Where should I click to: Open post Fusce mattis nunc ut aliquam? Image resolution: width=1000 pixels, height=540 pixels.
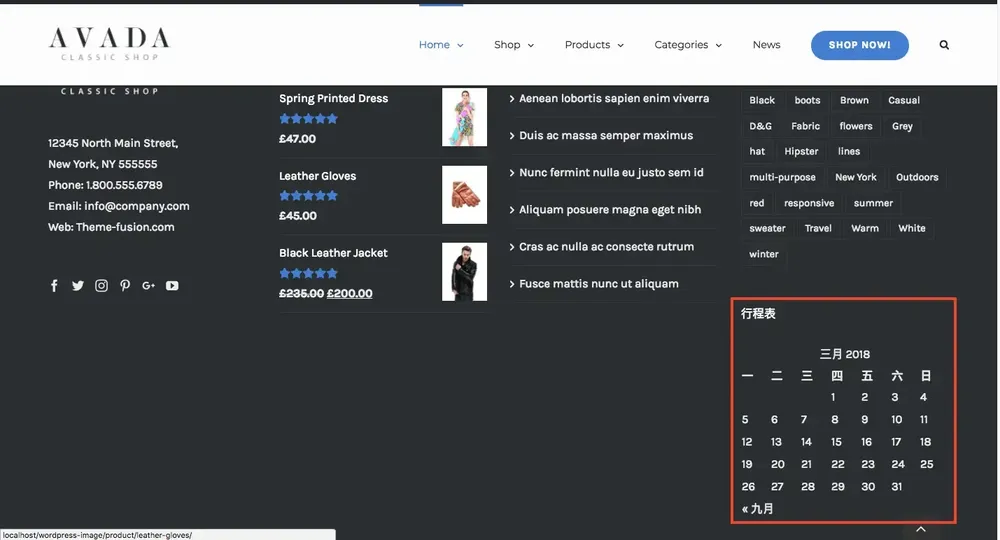[x=598, y=284]
